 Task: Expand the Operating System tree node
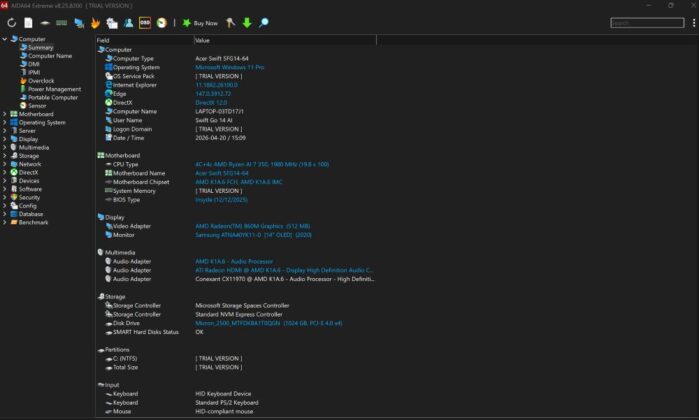[x=4, y=123]
